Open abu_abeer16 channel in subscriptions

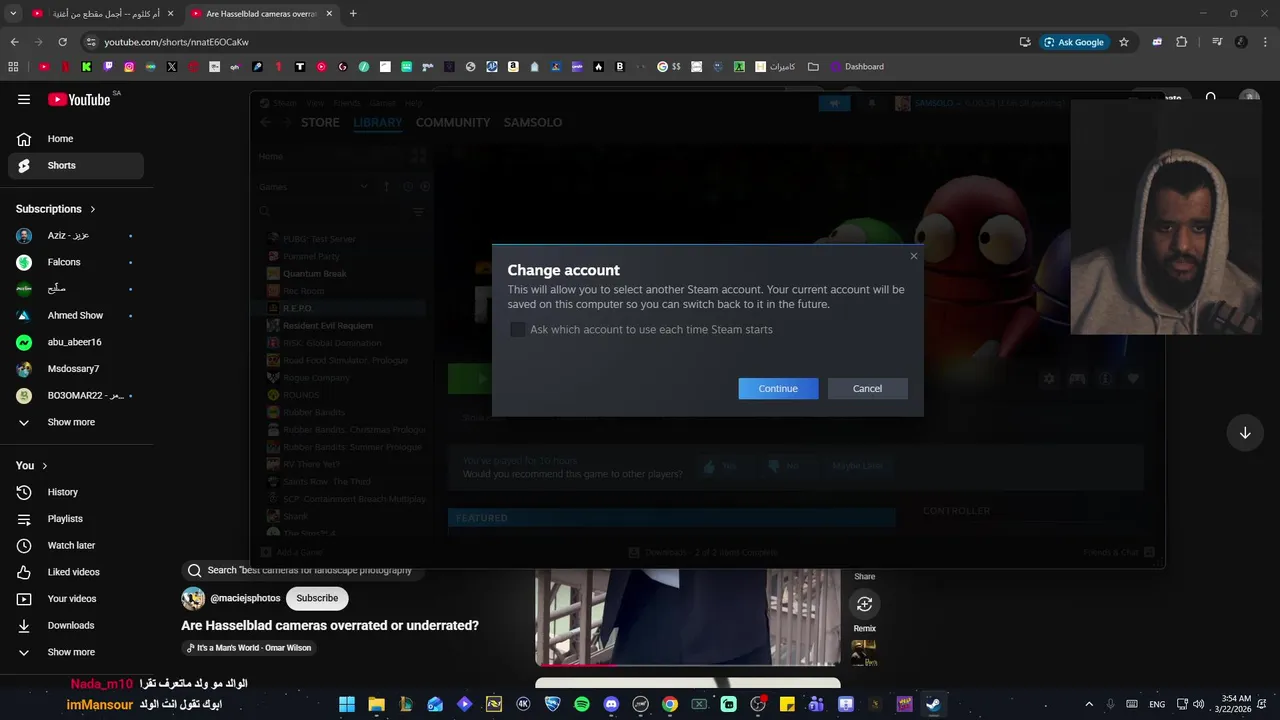[76, 342]
